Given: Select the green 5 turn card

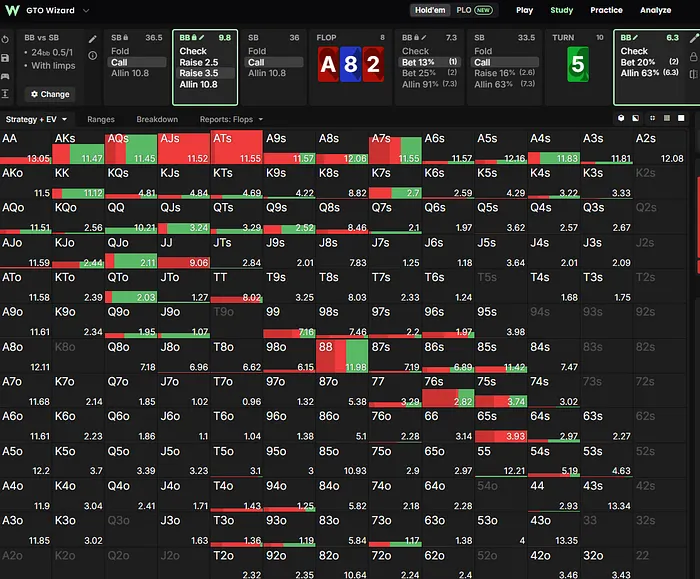Looking at the screenshot, I should click(578, 64).
